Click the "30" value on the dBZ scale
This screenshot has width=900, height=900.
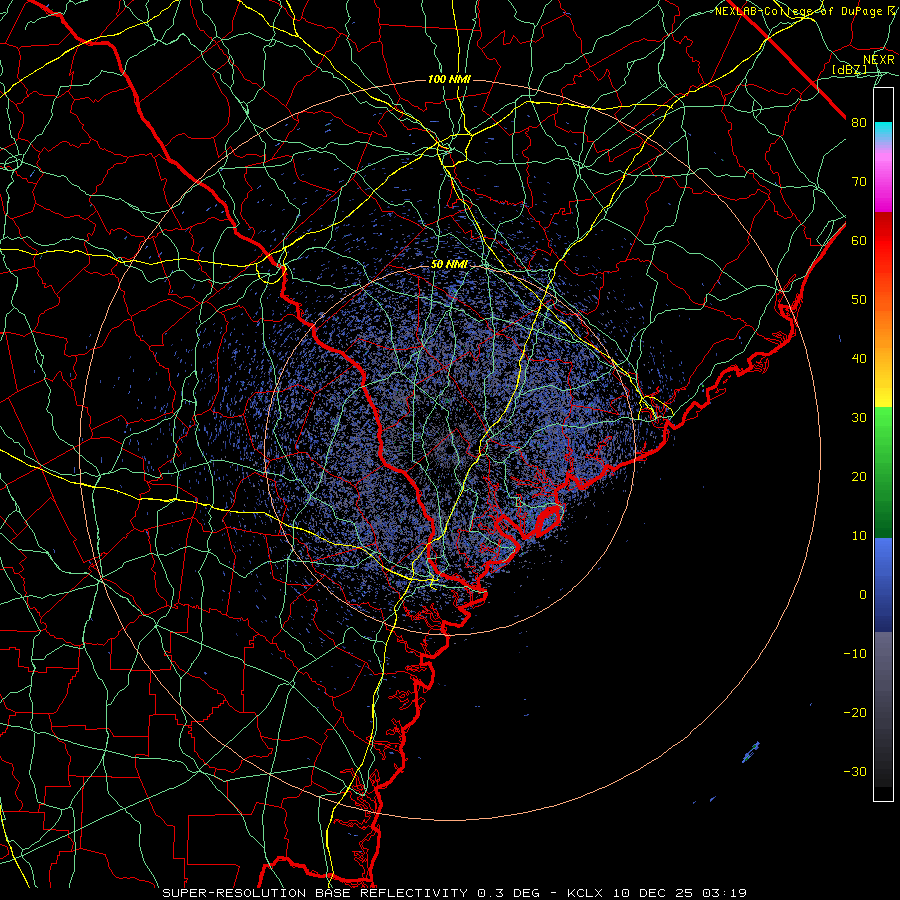tap(859, 418)
